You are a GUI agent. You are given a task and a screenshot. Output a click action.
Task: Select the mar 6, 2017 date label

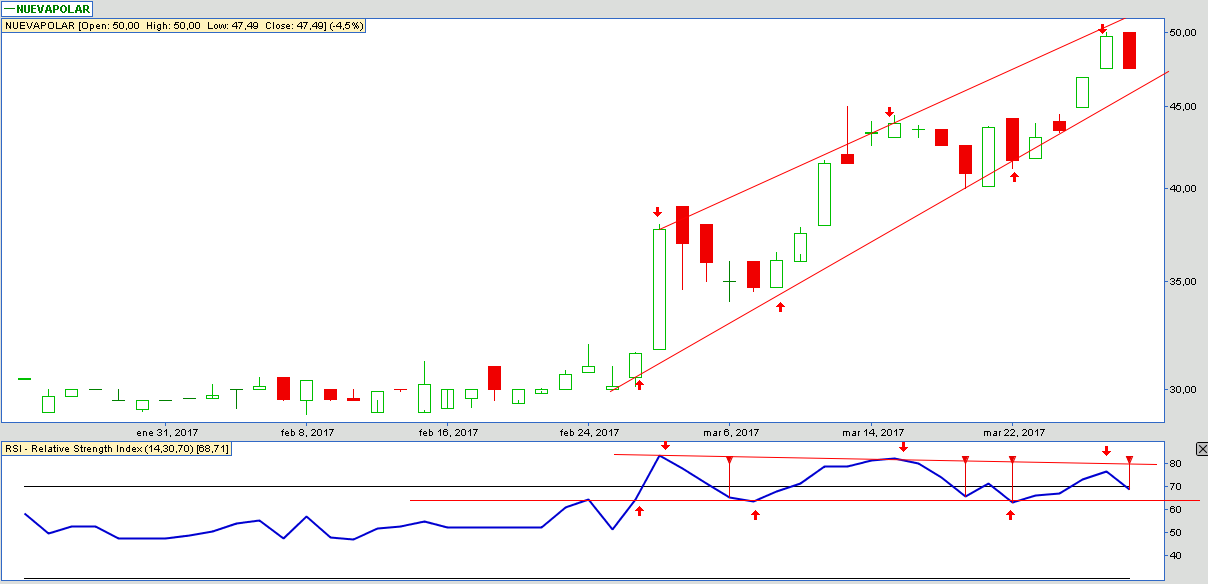pyautogui.click(x=731, y=432)
